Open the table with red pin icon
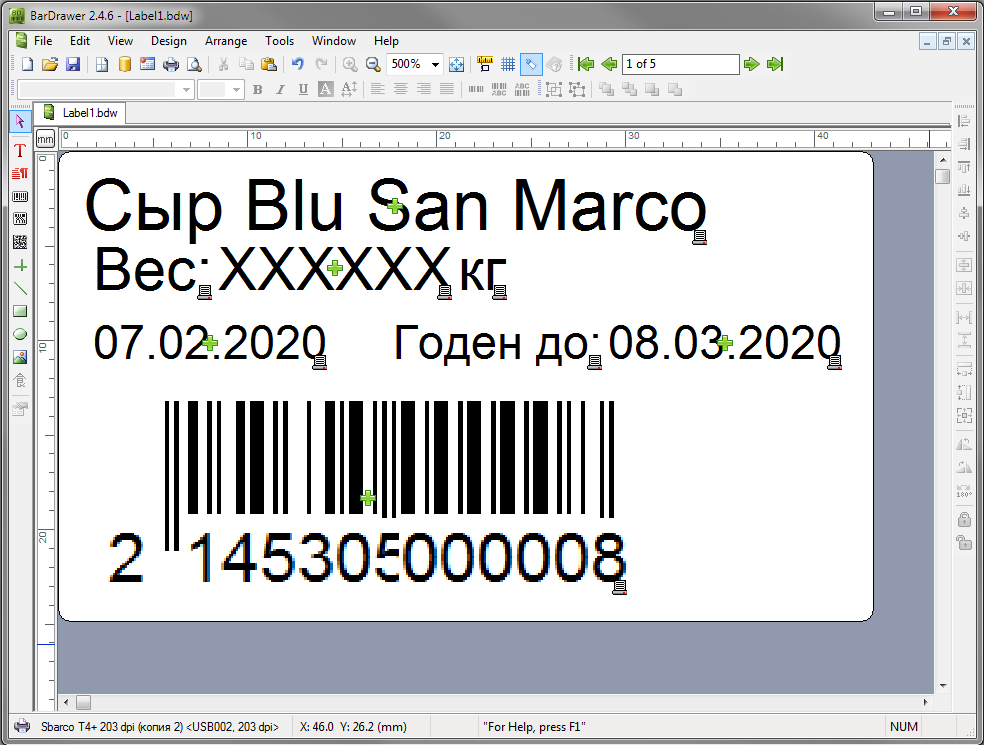 pos(147,64)
